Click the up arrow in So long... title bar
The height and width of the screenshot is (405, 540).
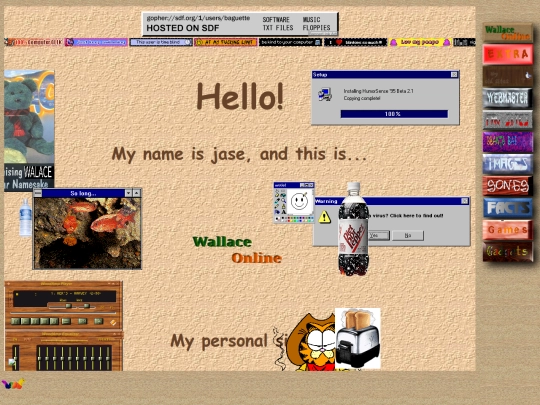(137, 193)
